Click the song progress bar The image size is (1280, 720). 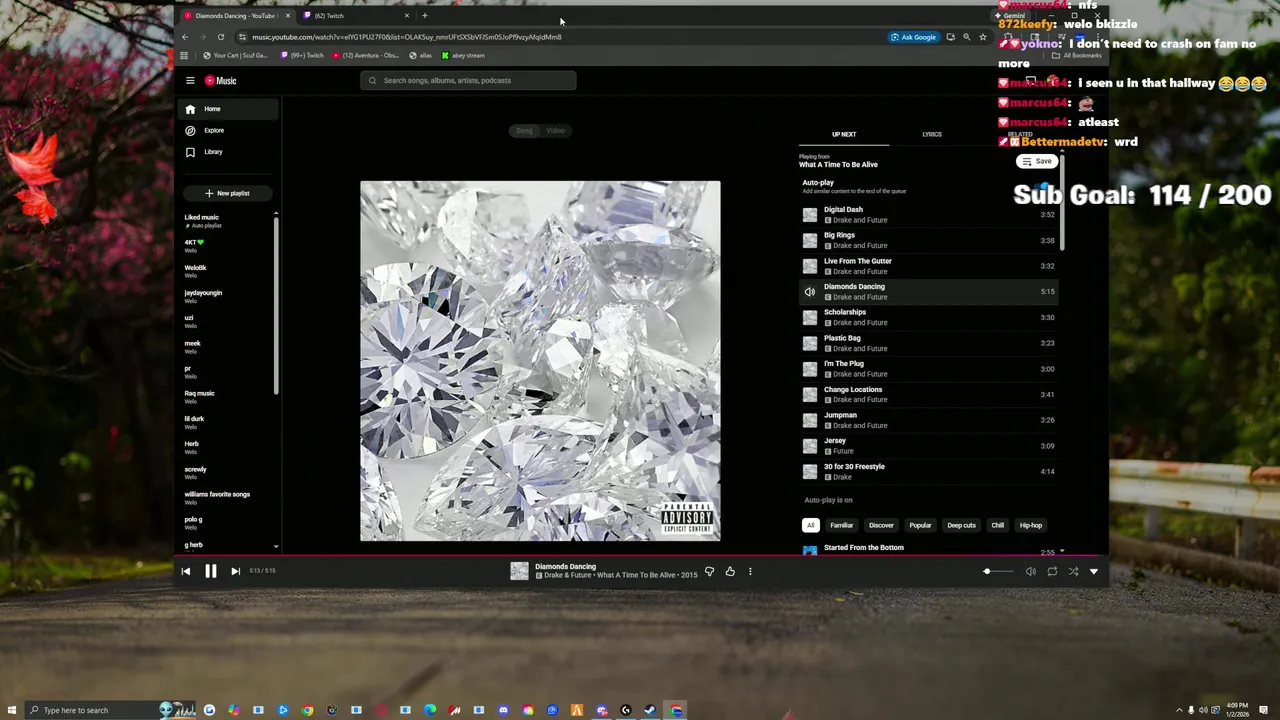click(x=642, y=556)
